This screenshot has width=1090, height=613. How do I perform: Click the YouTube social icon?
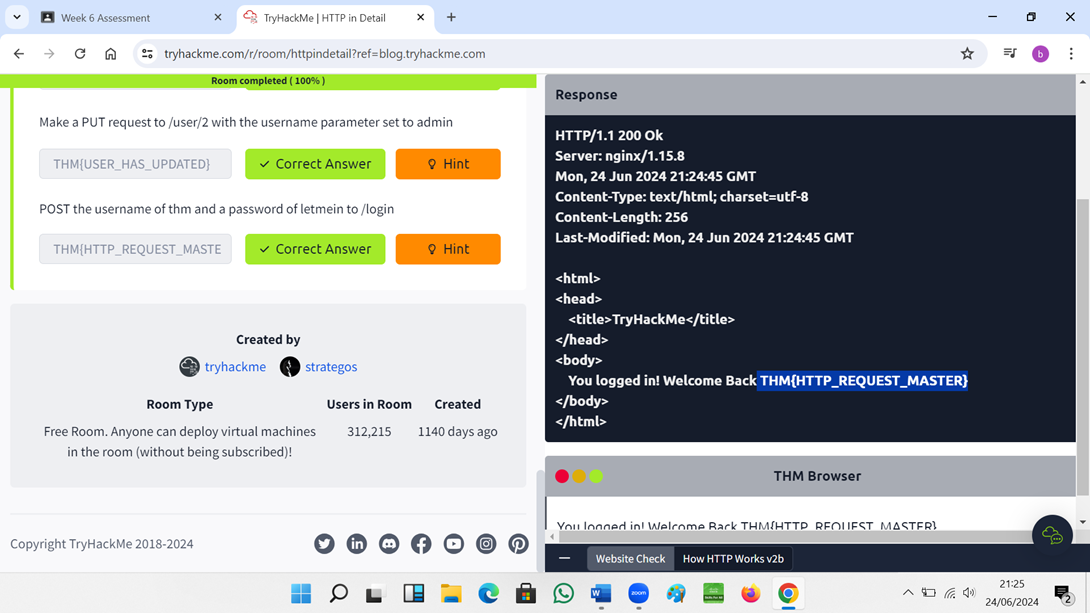[x=453, y=543]
